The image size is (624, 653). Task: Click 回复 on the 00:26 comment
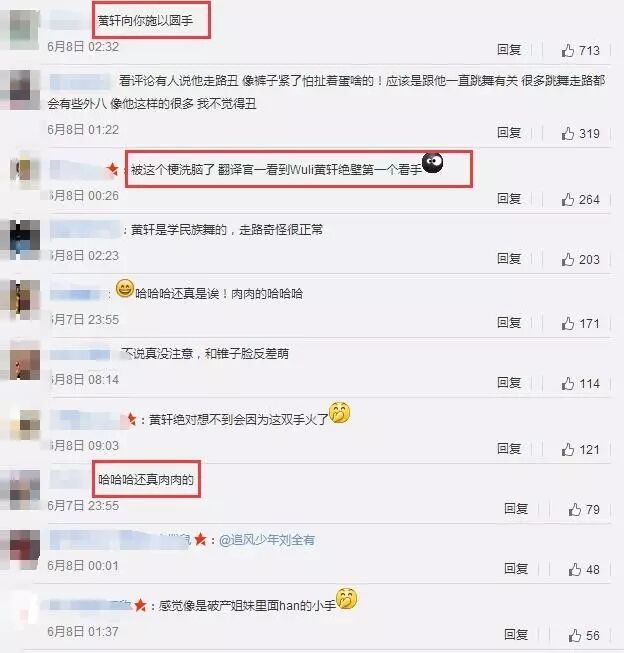509,198
